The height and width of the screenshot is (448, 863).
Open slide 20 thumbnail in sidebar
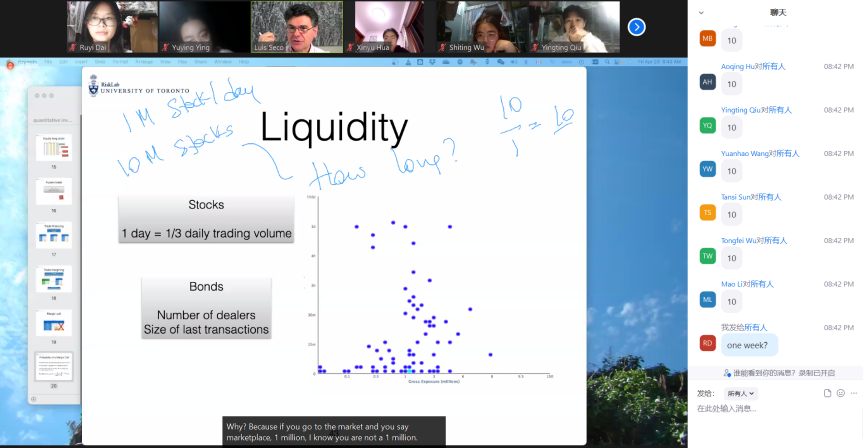pos(54,366)
